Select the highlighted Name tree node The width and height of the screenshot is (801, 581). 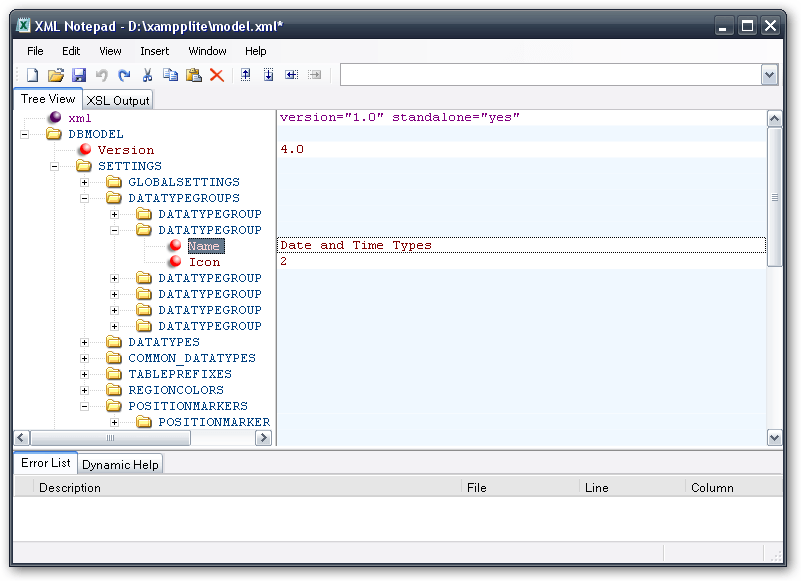coord(204,246)
